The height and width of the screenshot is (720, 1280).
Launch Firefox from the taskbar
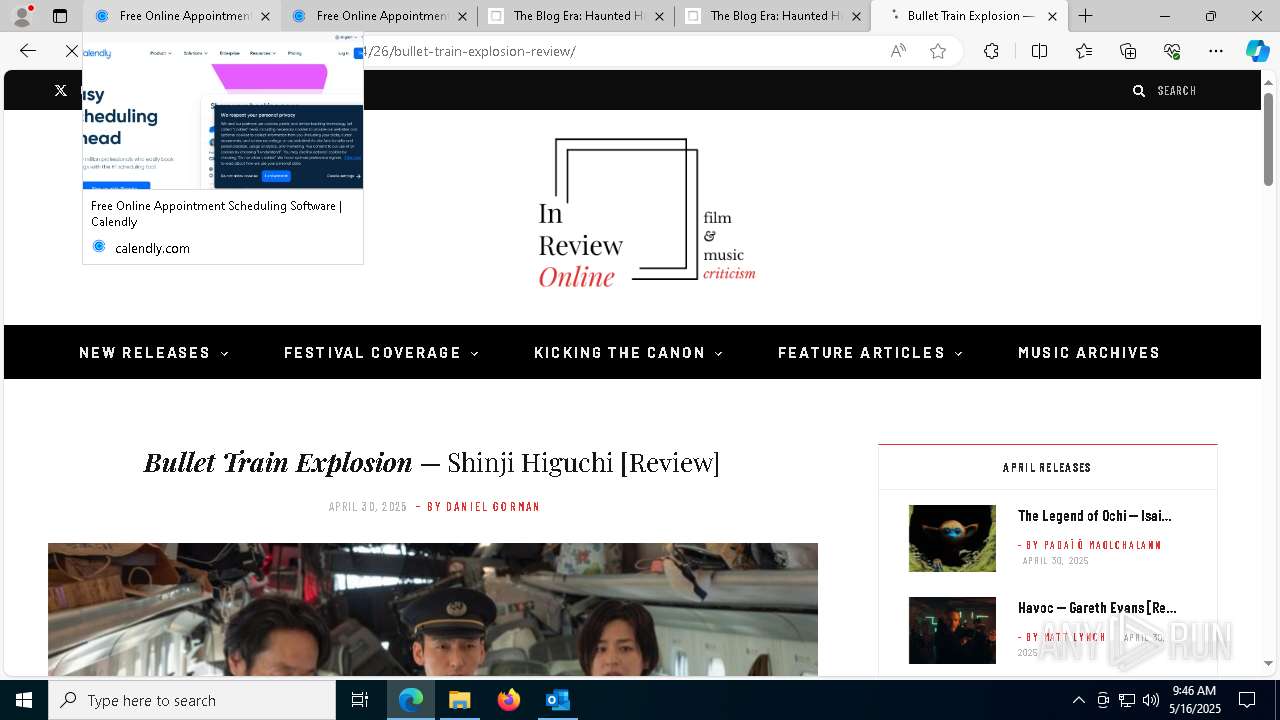(509, 700)
